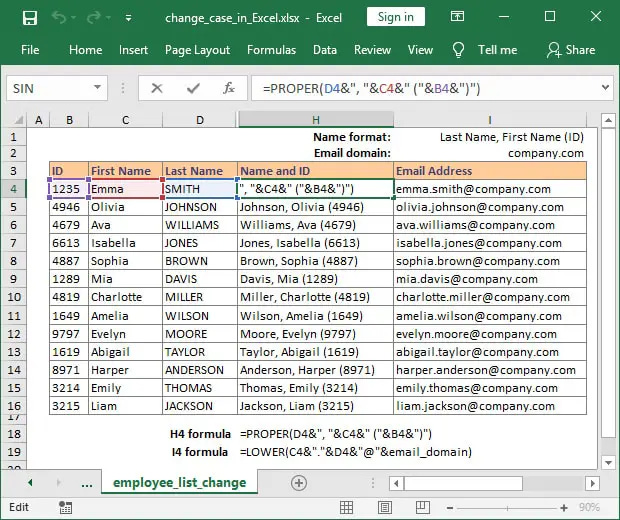Screen dimensions: 620x520
Task: Switch to Normal view icon
Action: click(346, 507)
